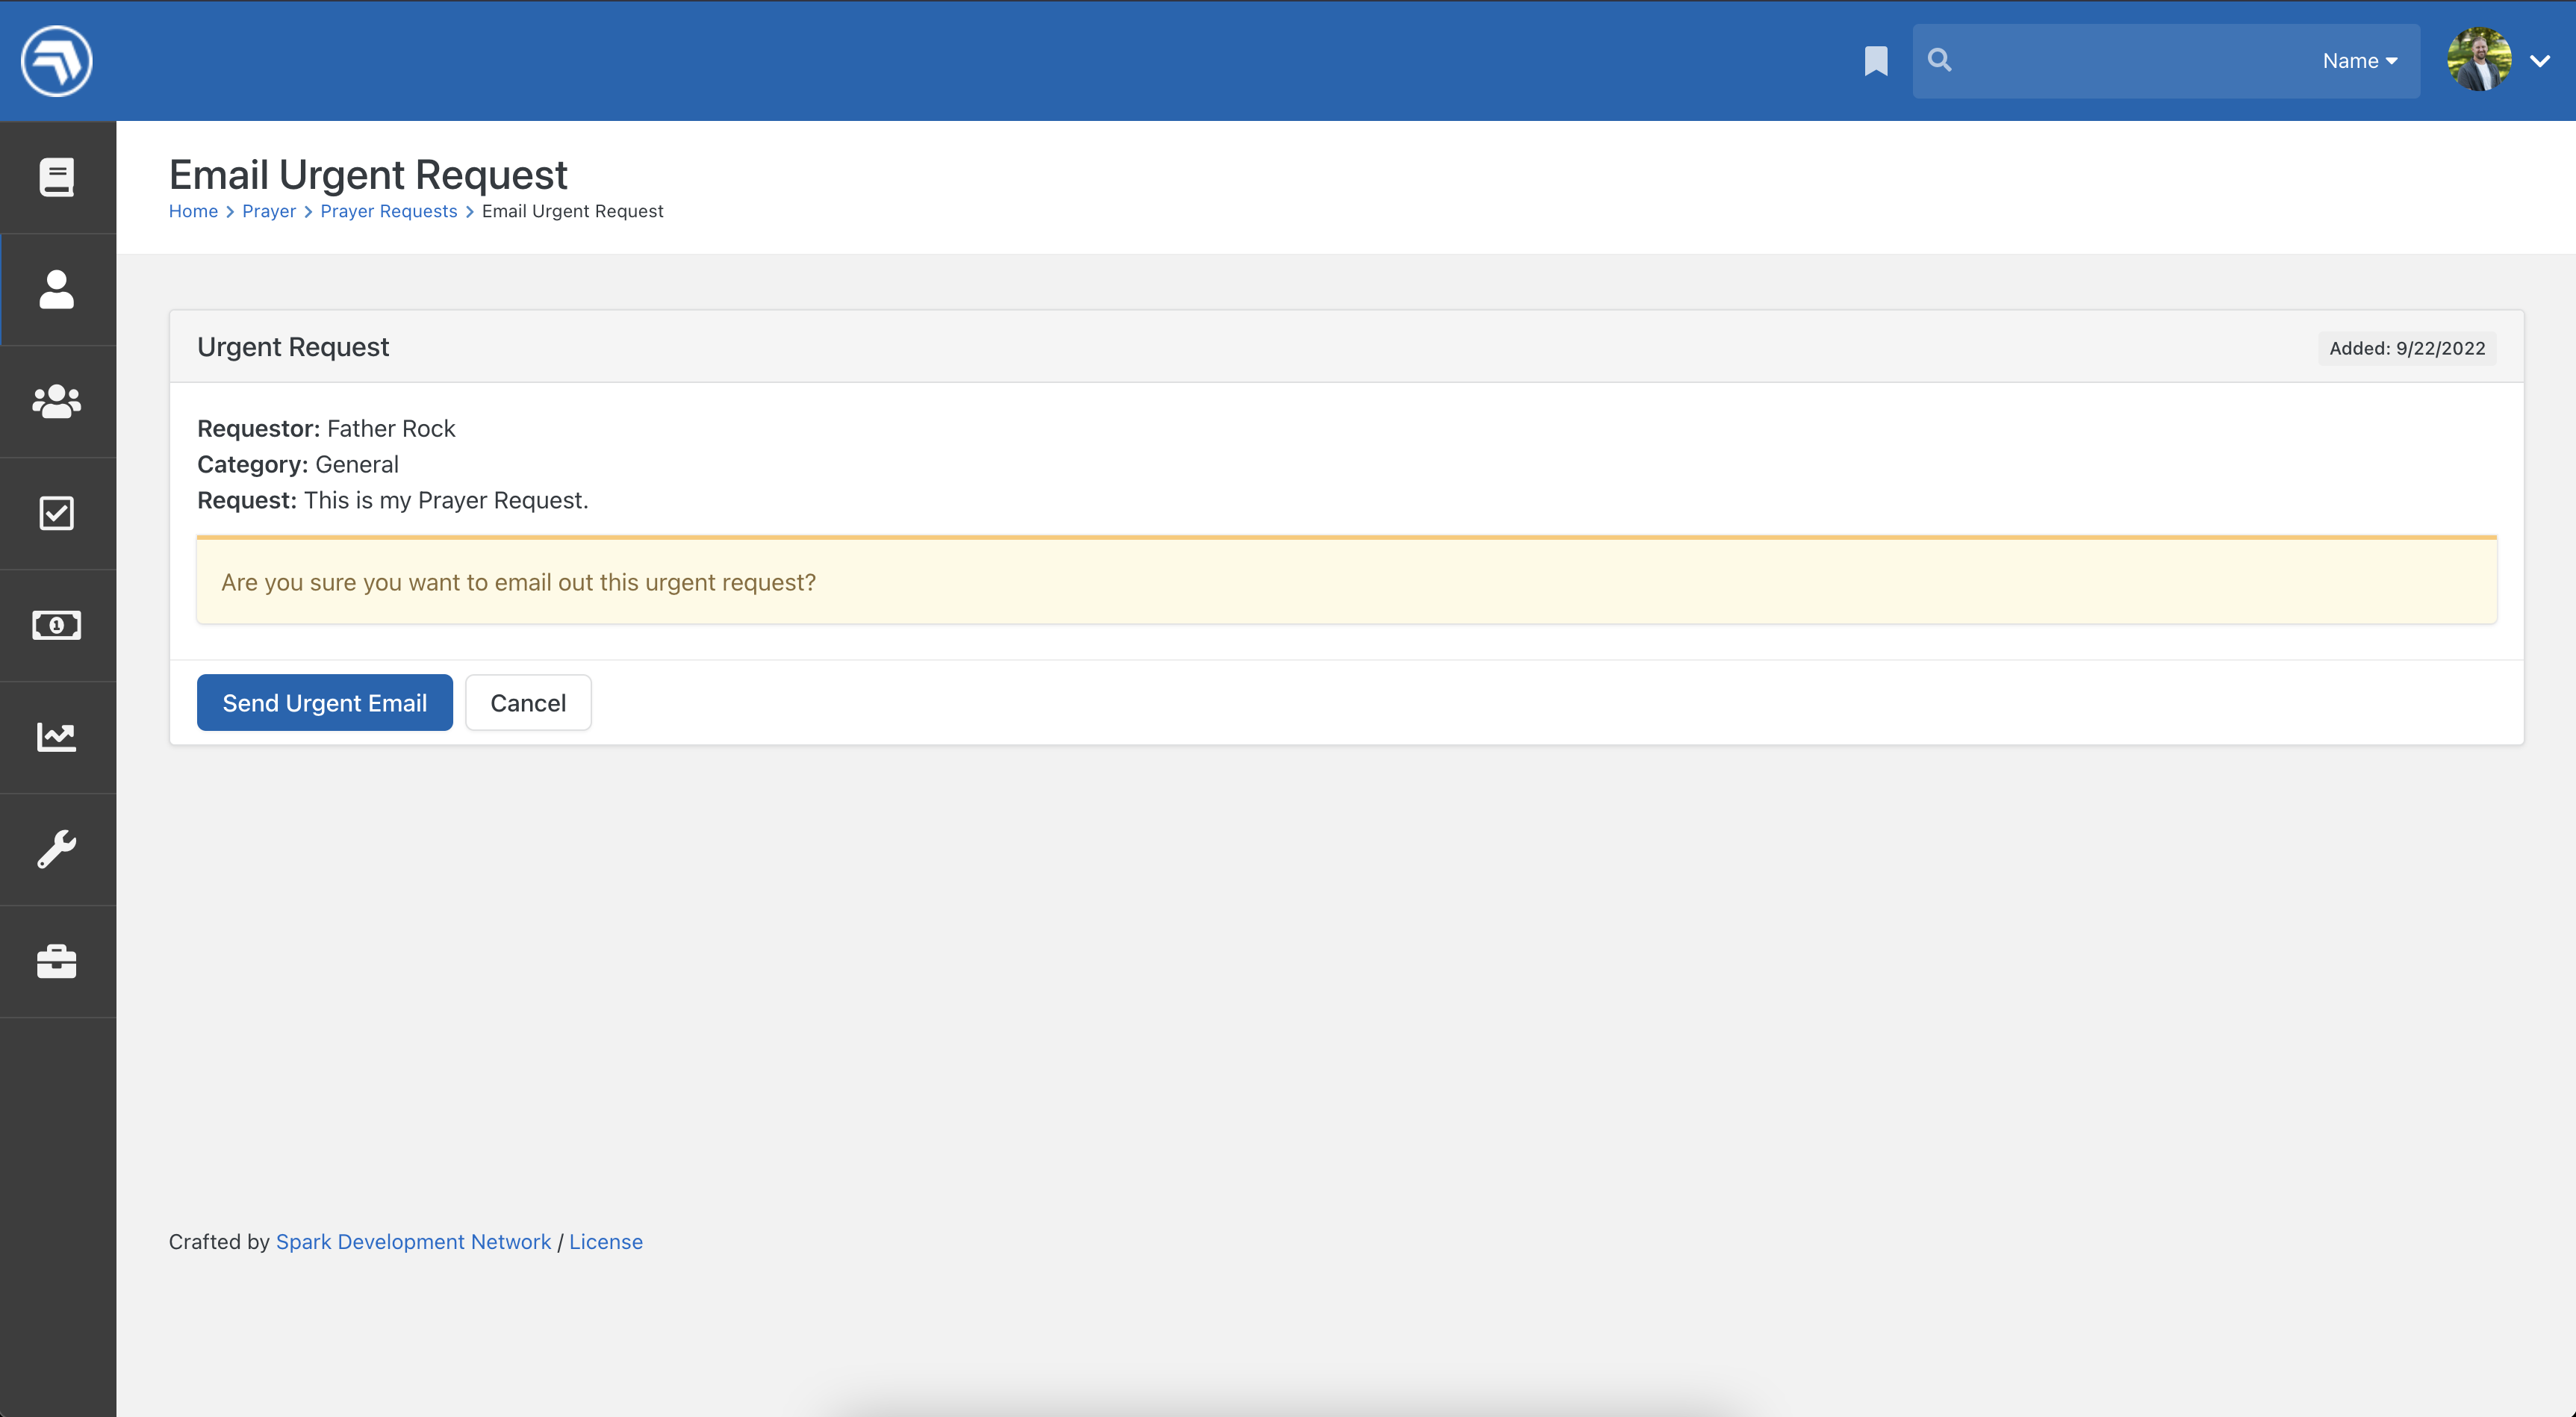This screenshot has width=2576, height=1417.
Task: Open the Name search type dropdown
Action: click(x=2360, y=61)
